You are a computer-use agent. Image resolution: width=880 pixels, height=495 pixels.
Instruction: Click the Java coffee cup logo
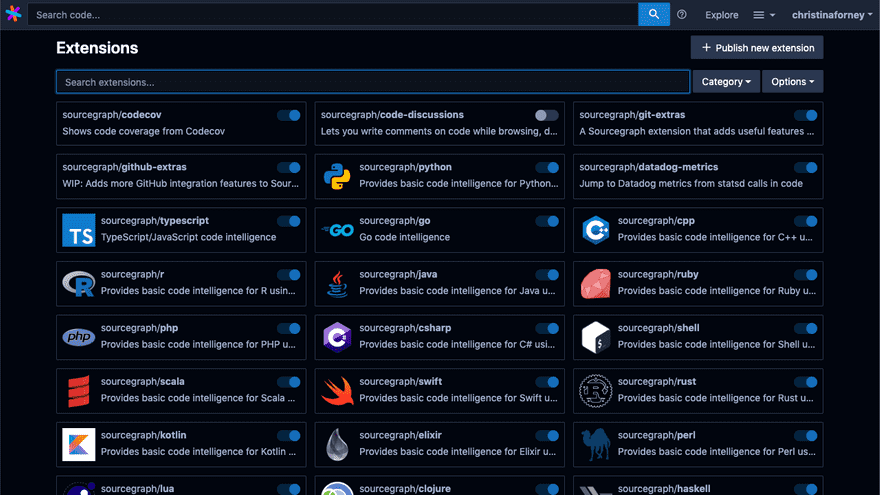(337, 283)
